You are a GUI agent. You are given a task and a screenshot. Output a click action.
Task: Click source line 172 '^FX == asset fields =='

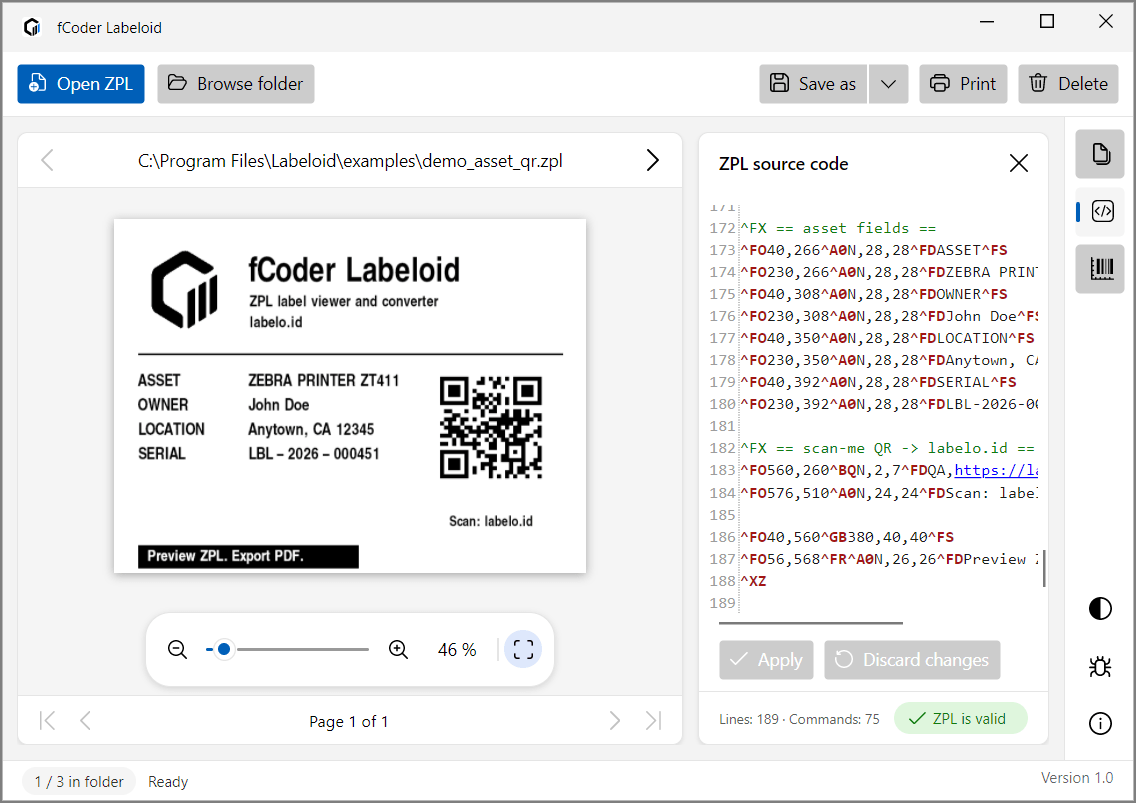[x=838, y=228]
